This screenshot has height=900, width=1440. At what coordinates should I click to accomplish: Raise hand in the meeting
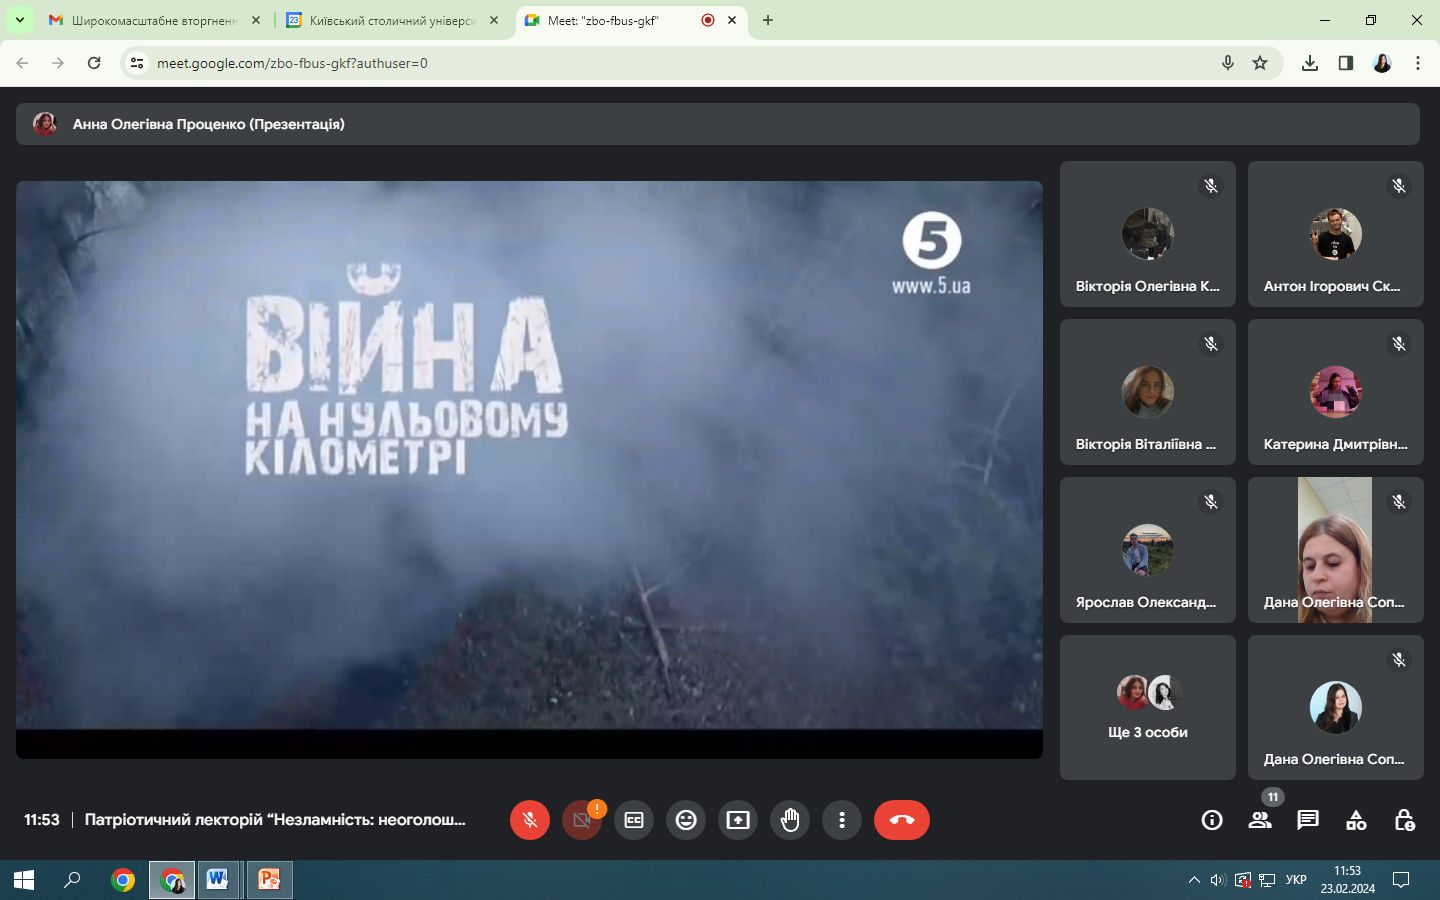click(x=790, y=820)
